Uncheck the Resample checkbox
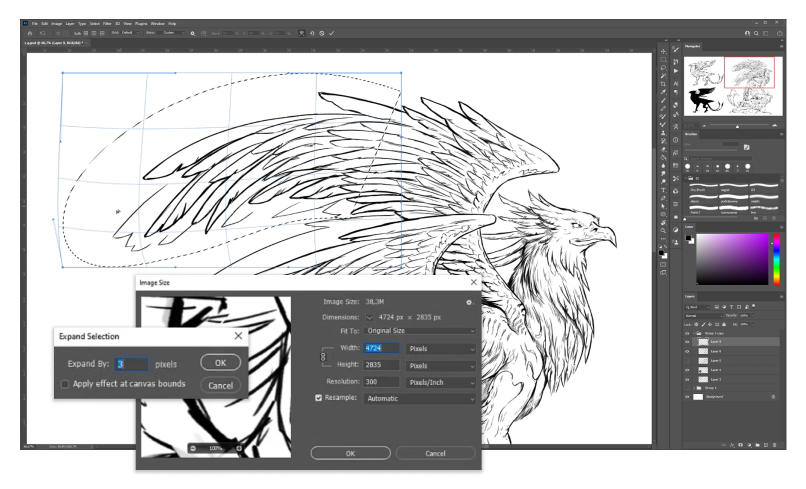The width and height of the screenshot is (806, 489). 319,398
